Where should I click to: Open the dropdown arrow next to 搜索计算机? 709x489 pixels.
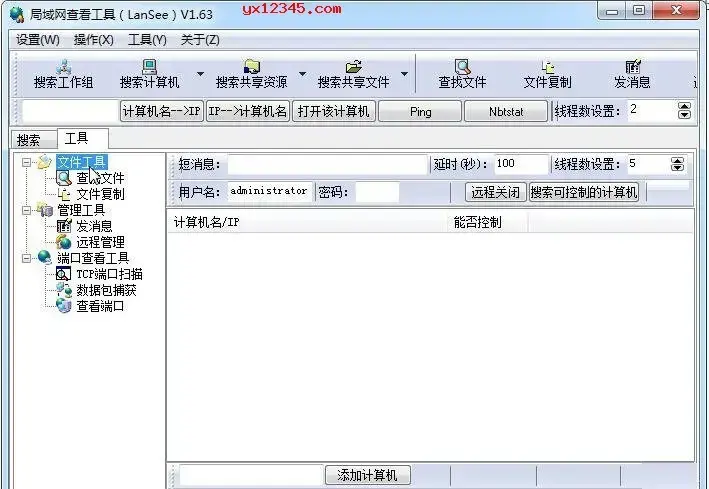point(200,74)
